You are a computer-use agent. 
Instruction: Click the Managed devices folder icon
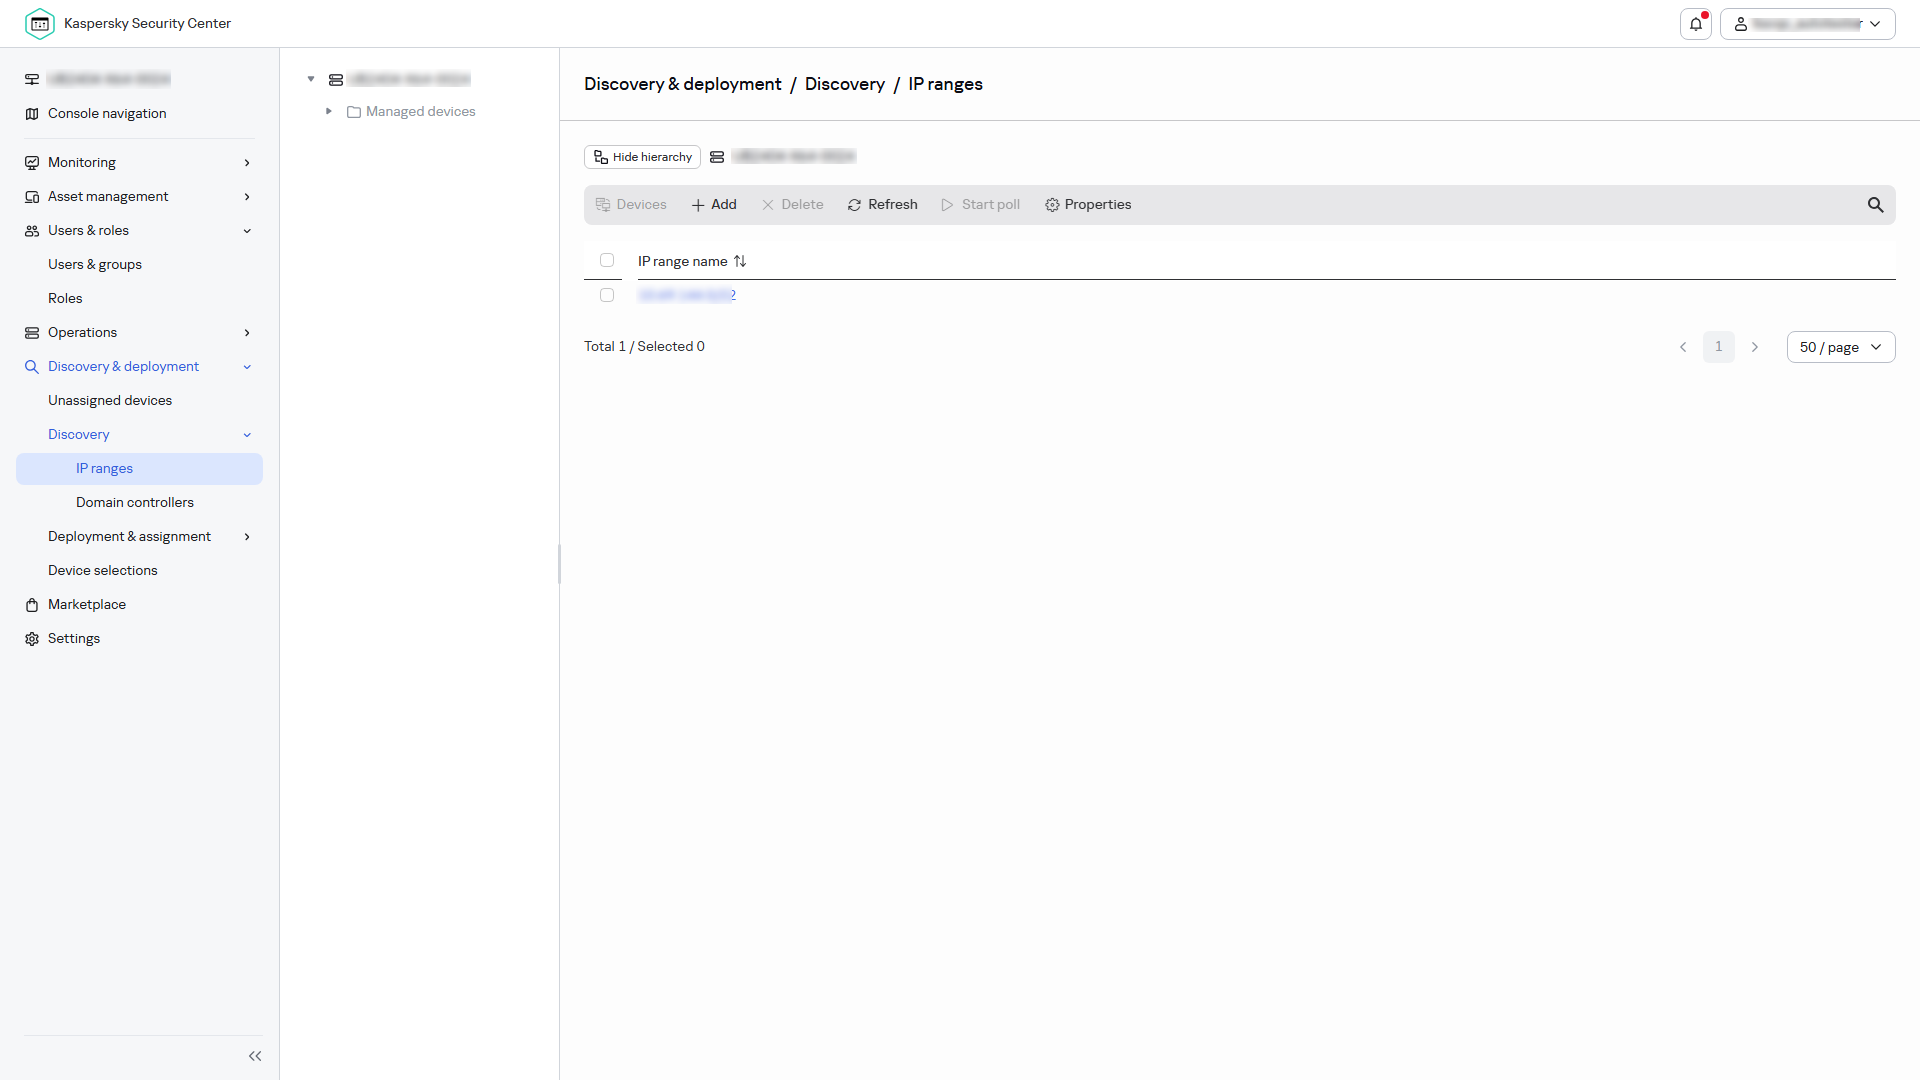point(354,112)
